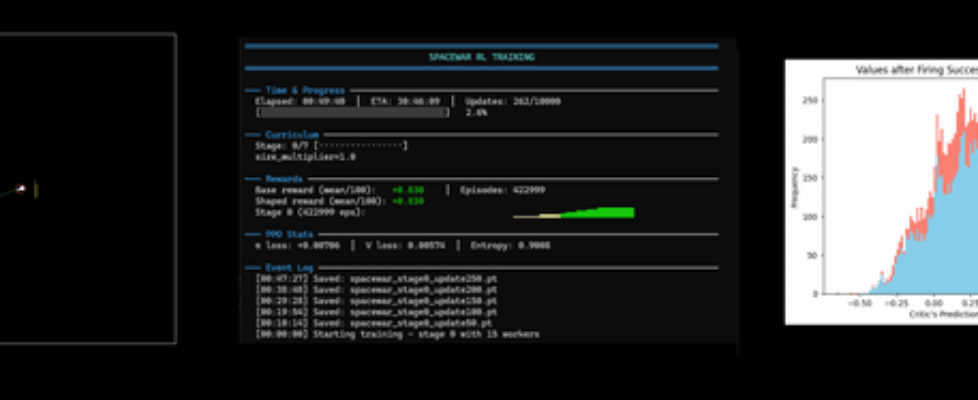Viewport: 978px width, 400px height.
Task: Click the spaceship sprite in the game view
Action: pos(20,189)
